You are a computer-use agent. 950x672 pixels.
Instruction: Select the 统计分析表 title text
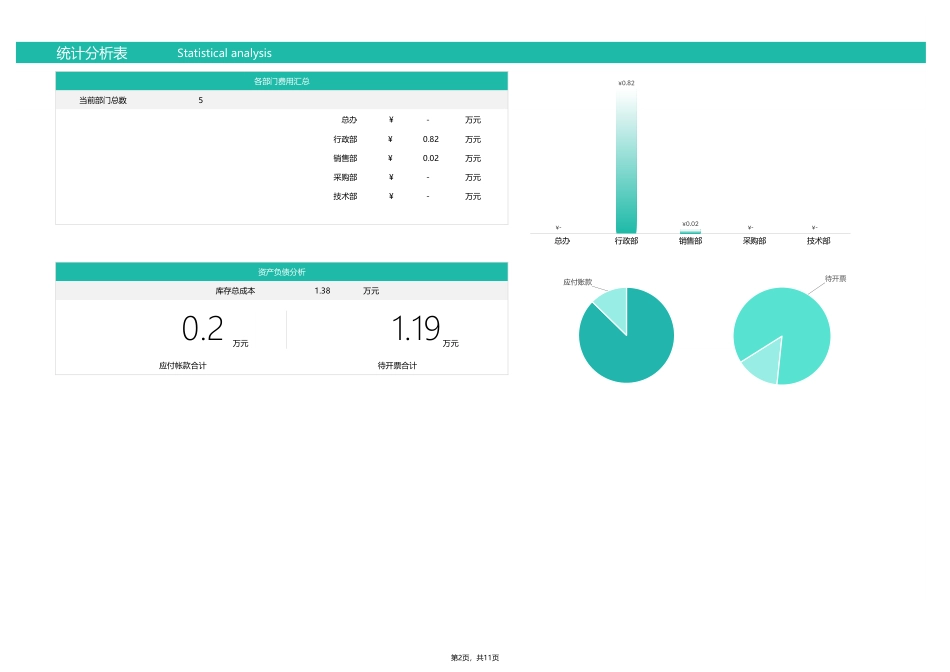[92, 53]
